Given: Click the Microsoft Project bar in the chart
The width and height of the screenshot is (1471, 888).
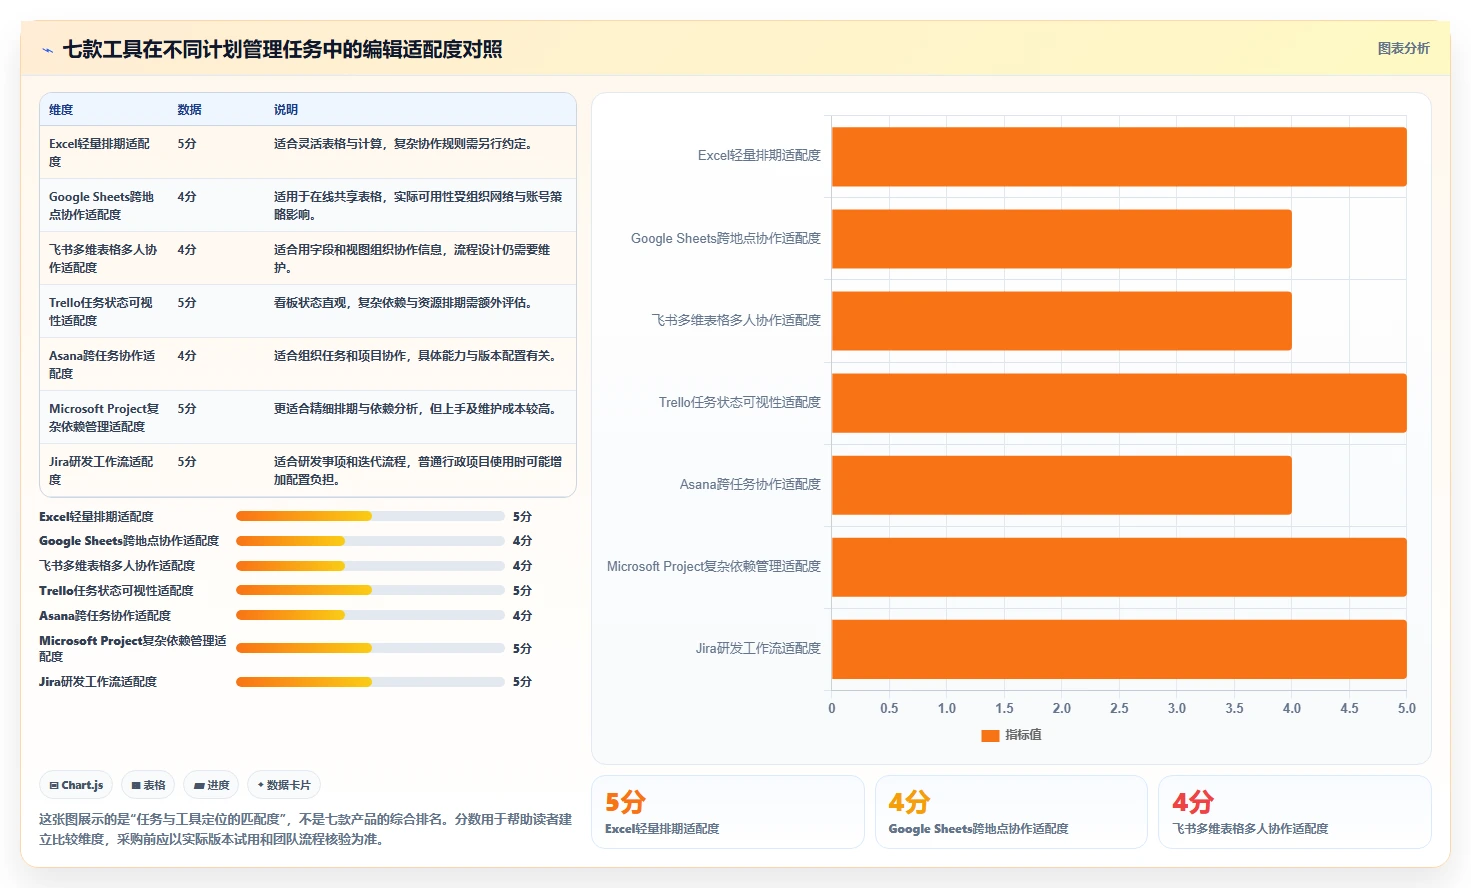Looking at the screenshot, I should tap(1119, 567).
